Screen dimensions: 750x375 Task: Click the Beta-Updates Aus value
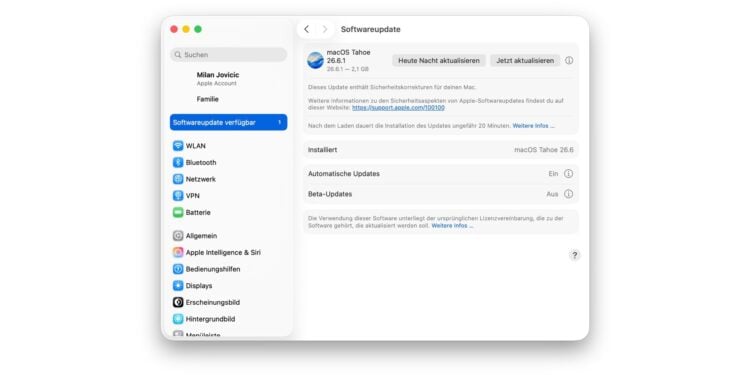[x=552, y=194]
